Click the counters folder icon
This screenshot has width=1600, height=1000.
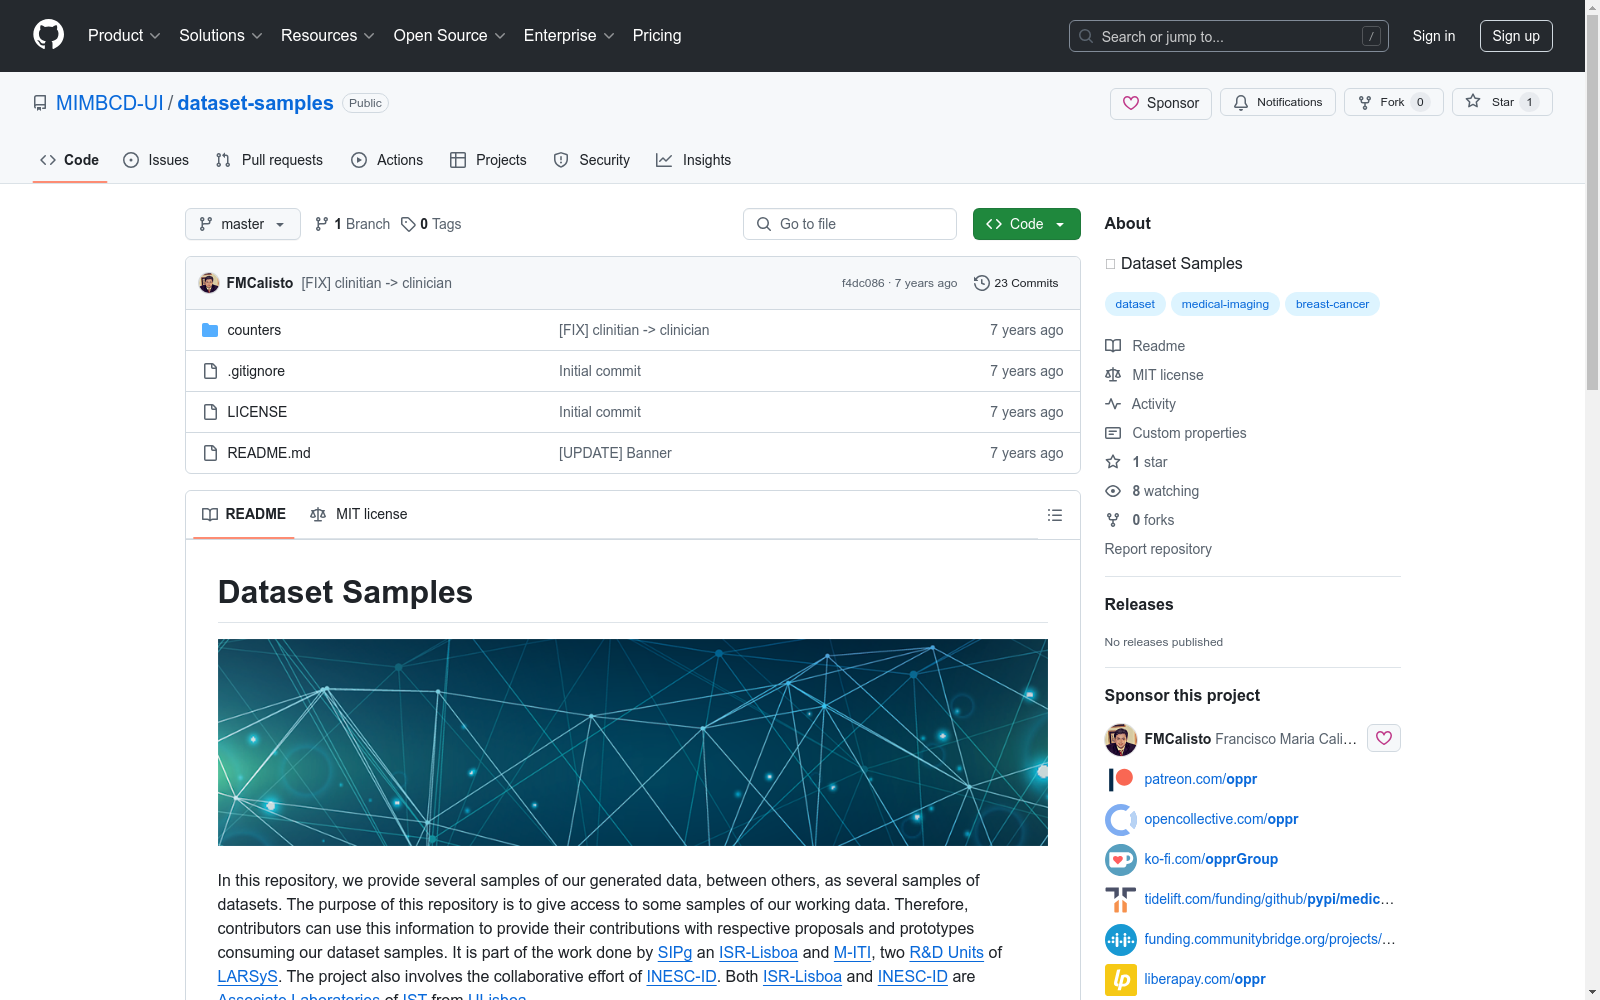(x=210, y=330)
